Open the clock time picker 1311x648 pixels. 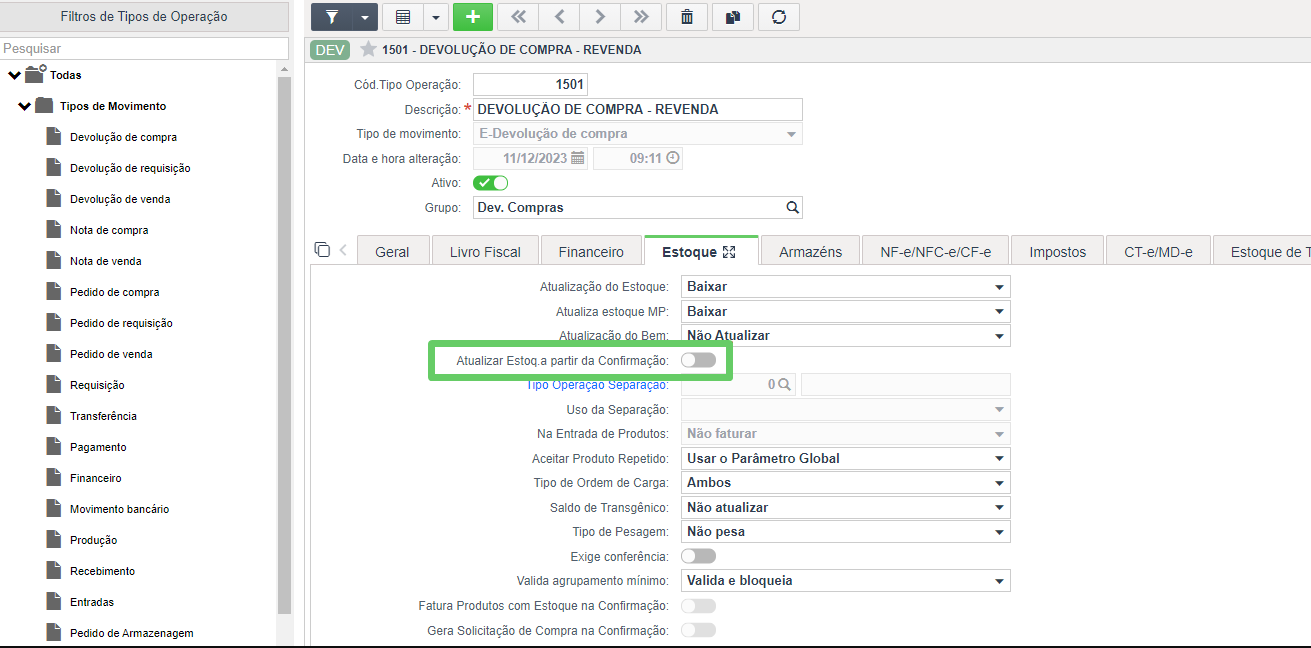pos(673,158)
